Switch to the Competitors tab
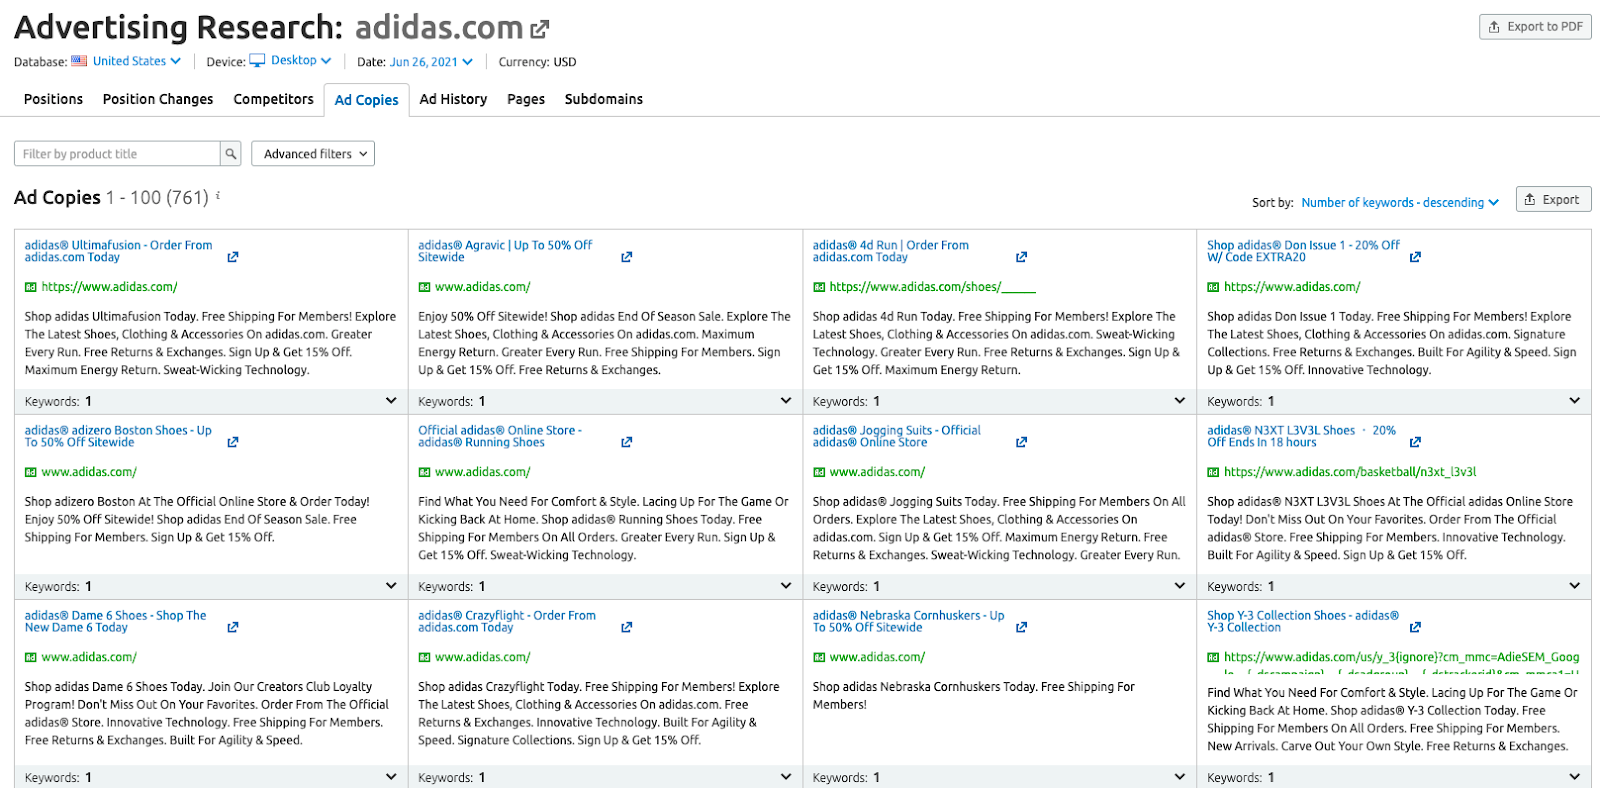1600x788 pixels. click(273, 99)
